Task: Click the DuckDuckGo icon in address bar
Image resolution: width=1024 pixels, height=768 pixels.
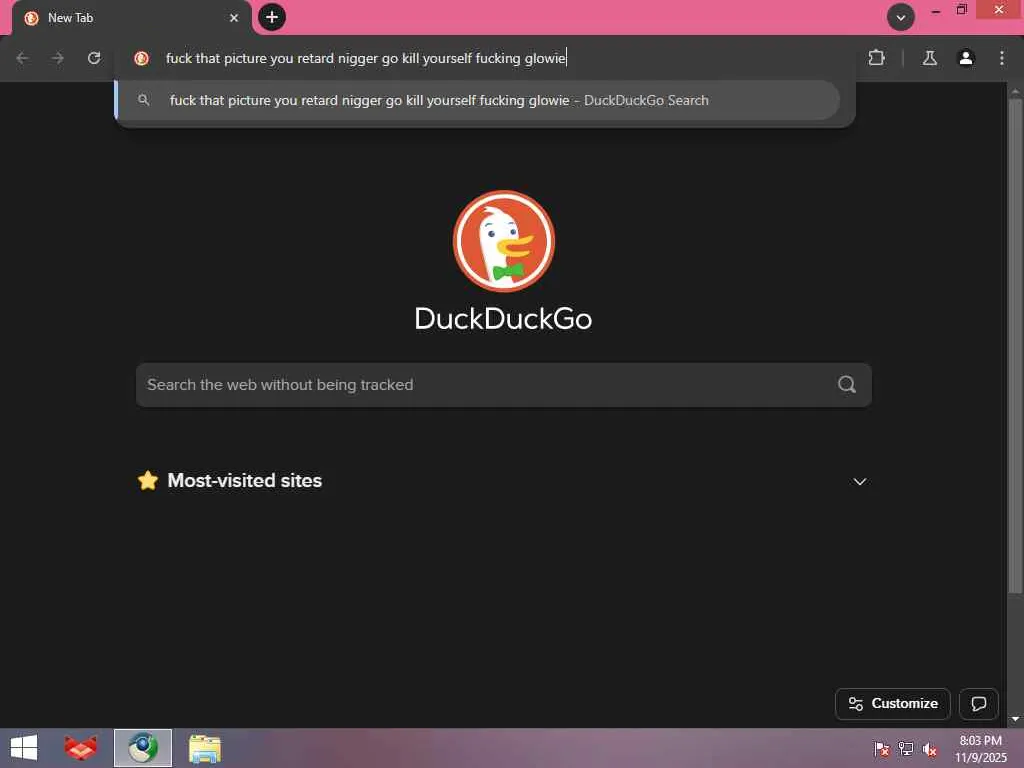Action: pyautogui.click(x=141, y=58)
